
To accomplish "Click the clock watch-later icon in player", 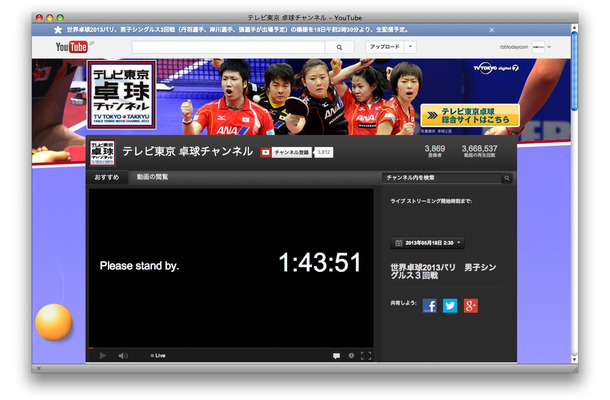I will click(351, 355).
